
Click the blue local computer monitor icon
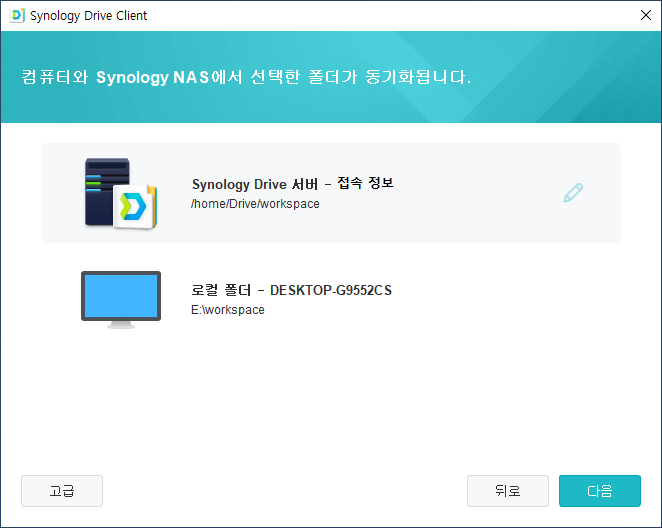coord(121,299)
